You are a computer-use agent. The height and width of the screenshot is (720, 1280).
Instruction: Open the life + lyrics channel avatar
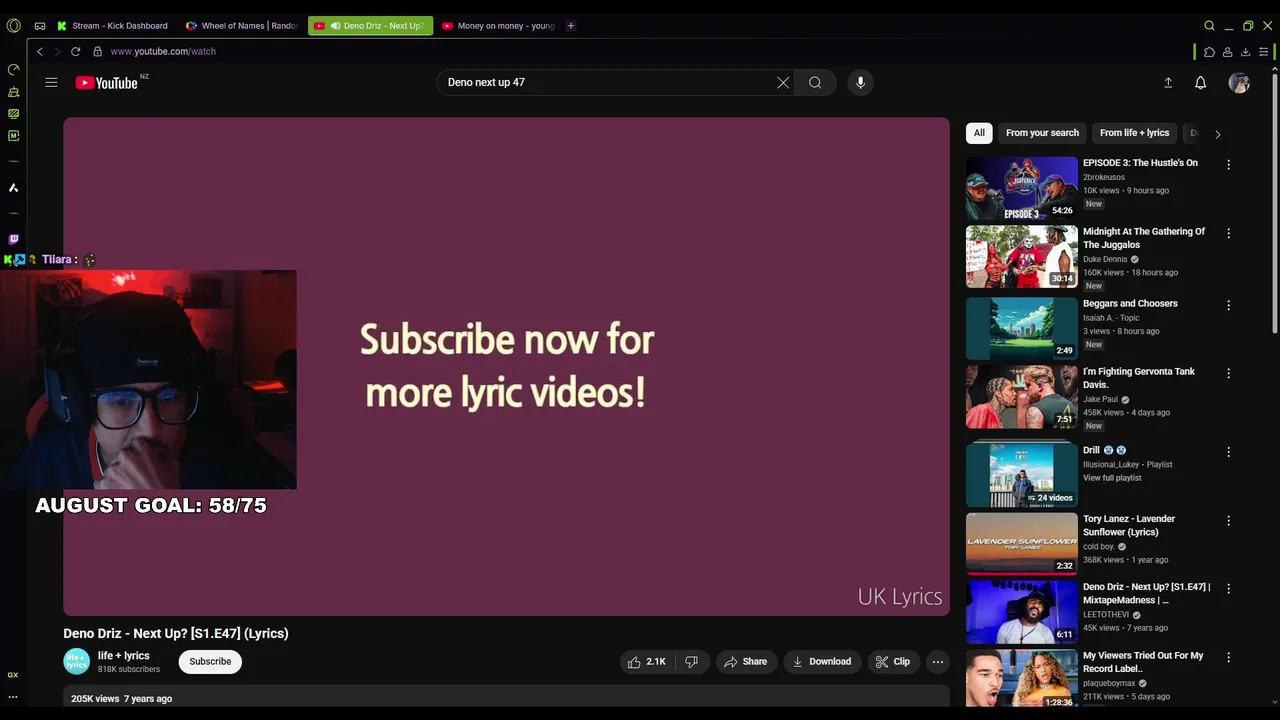coord(76,662)
